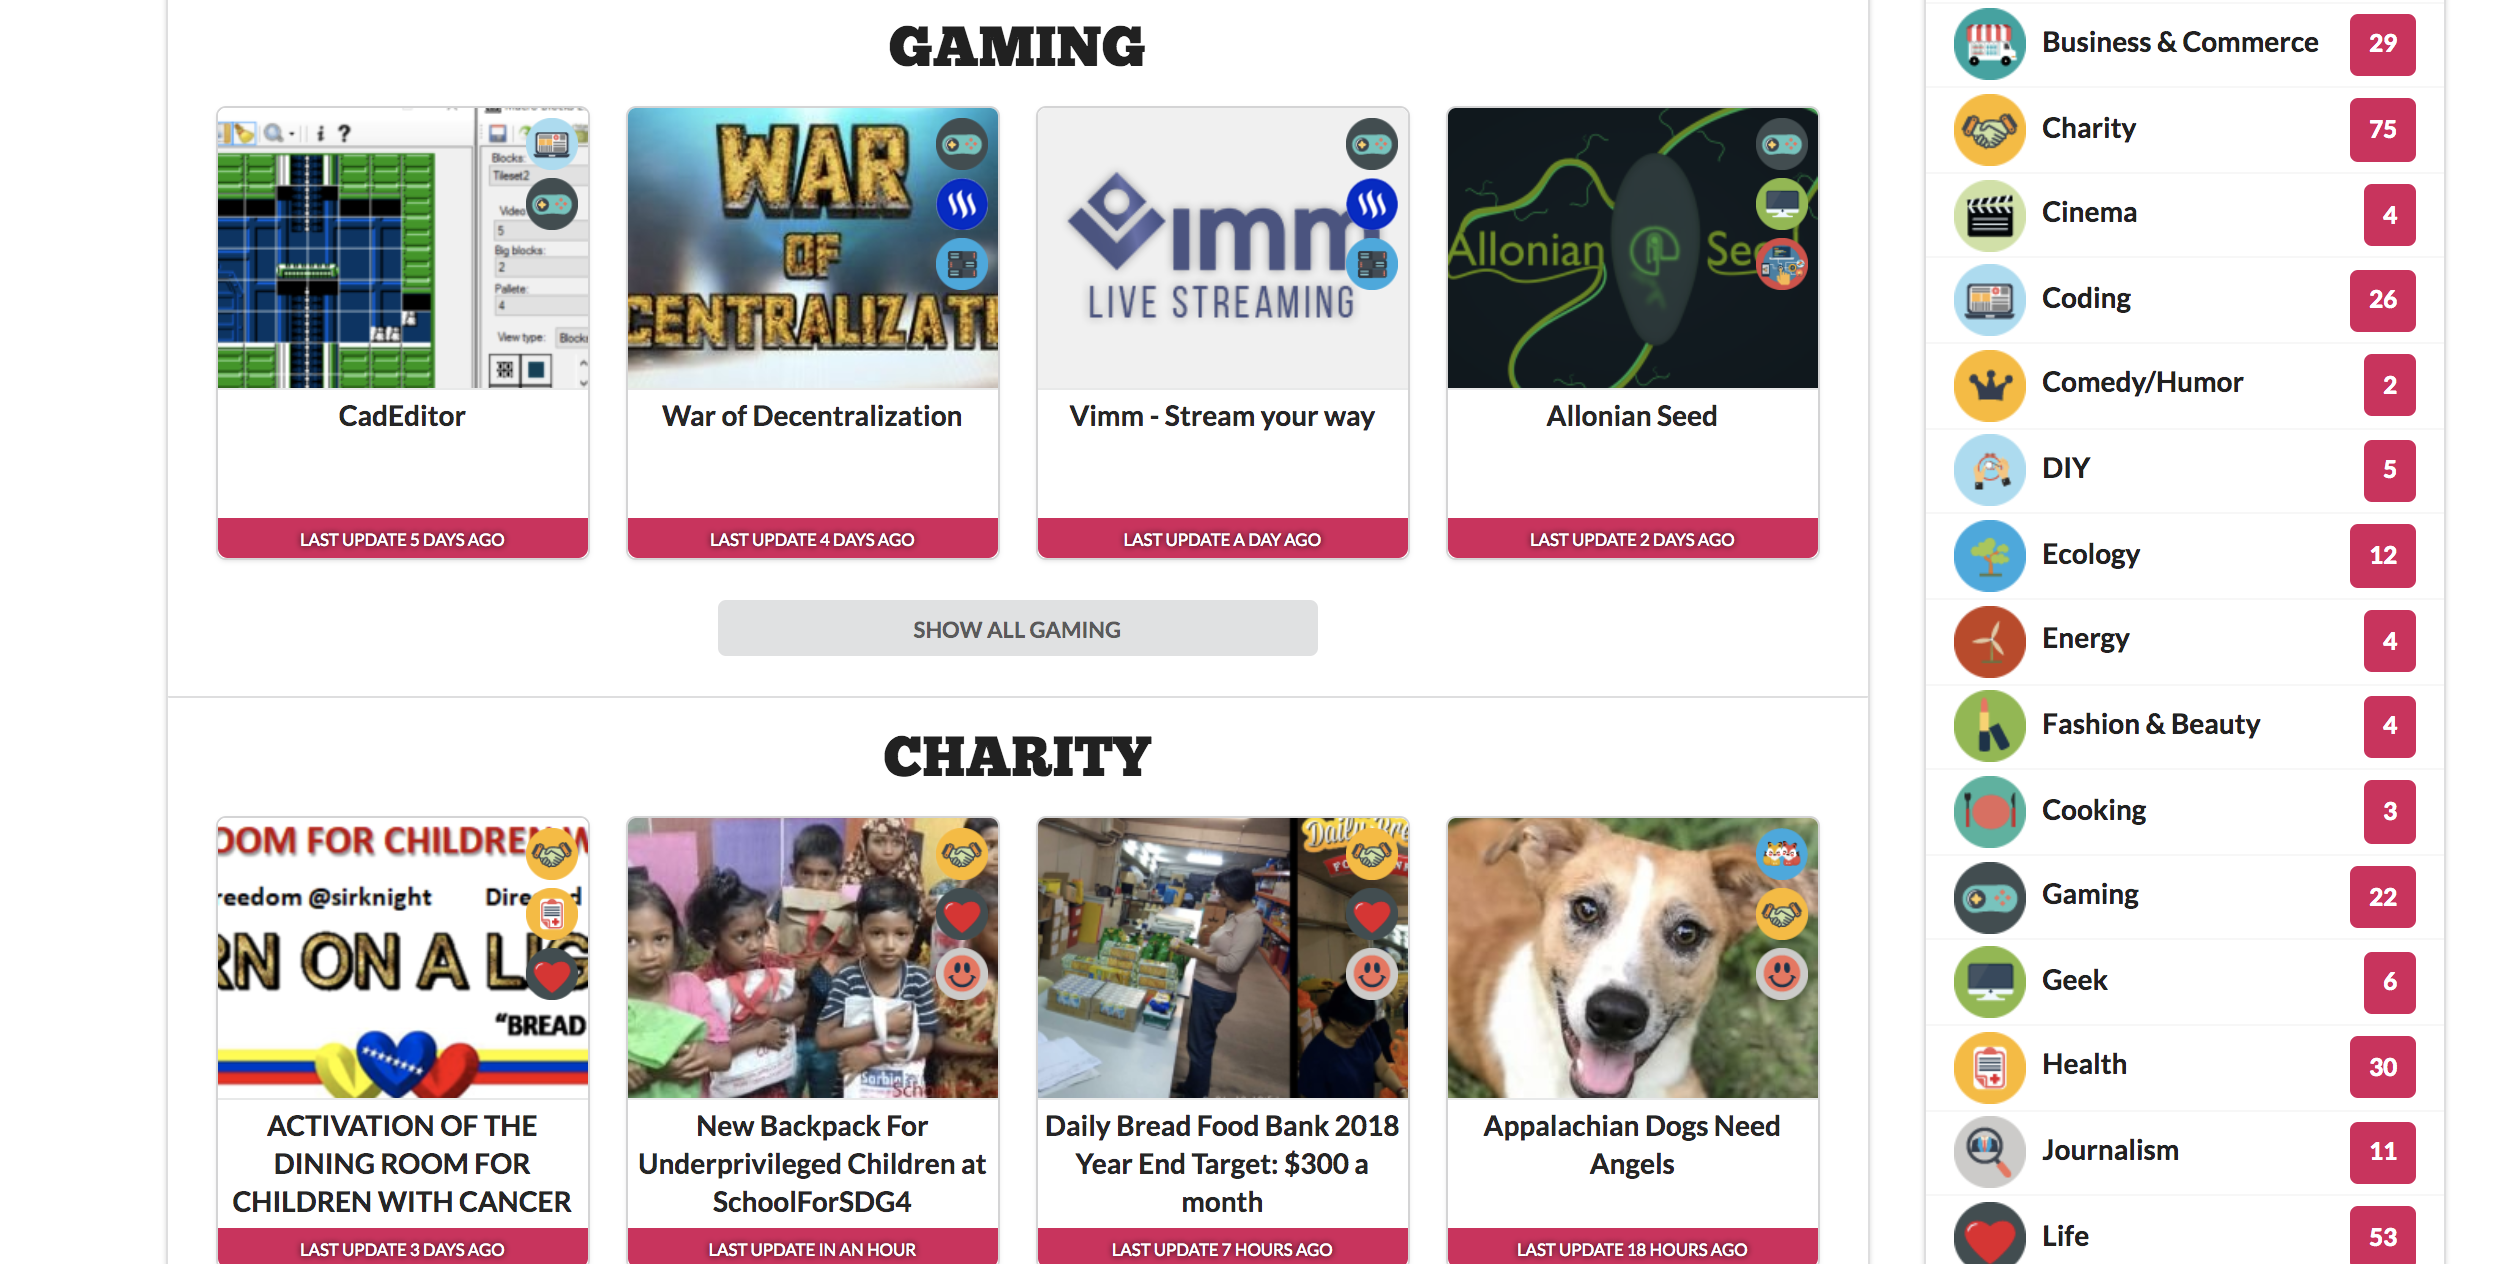The image size is (2500, 1264).
Task: Open the Business & Commerce category
Action: pos(2179,43)
